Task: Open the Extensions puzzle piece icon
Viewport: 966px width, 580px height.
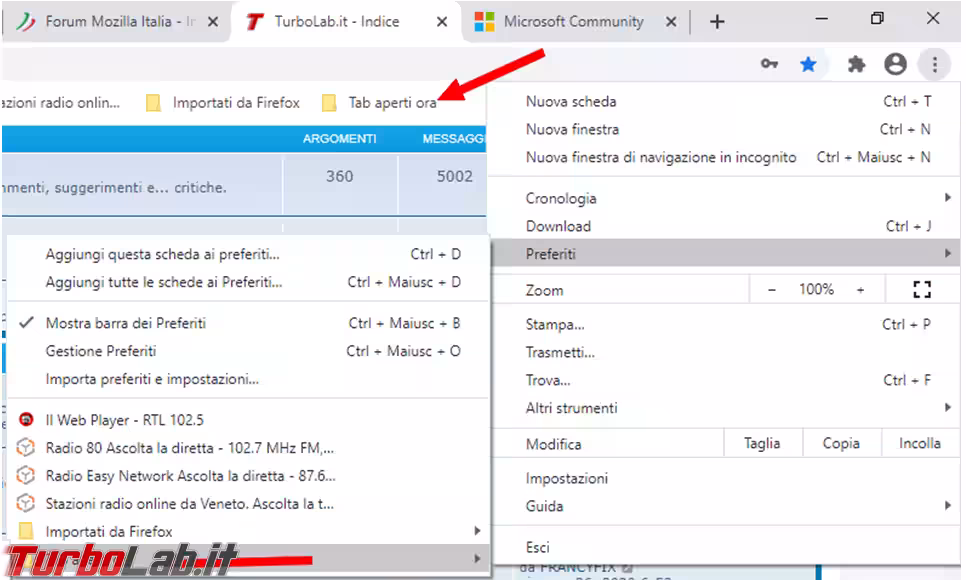Action: (856, 64)
